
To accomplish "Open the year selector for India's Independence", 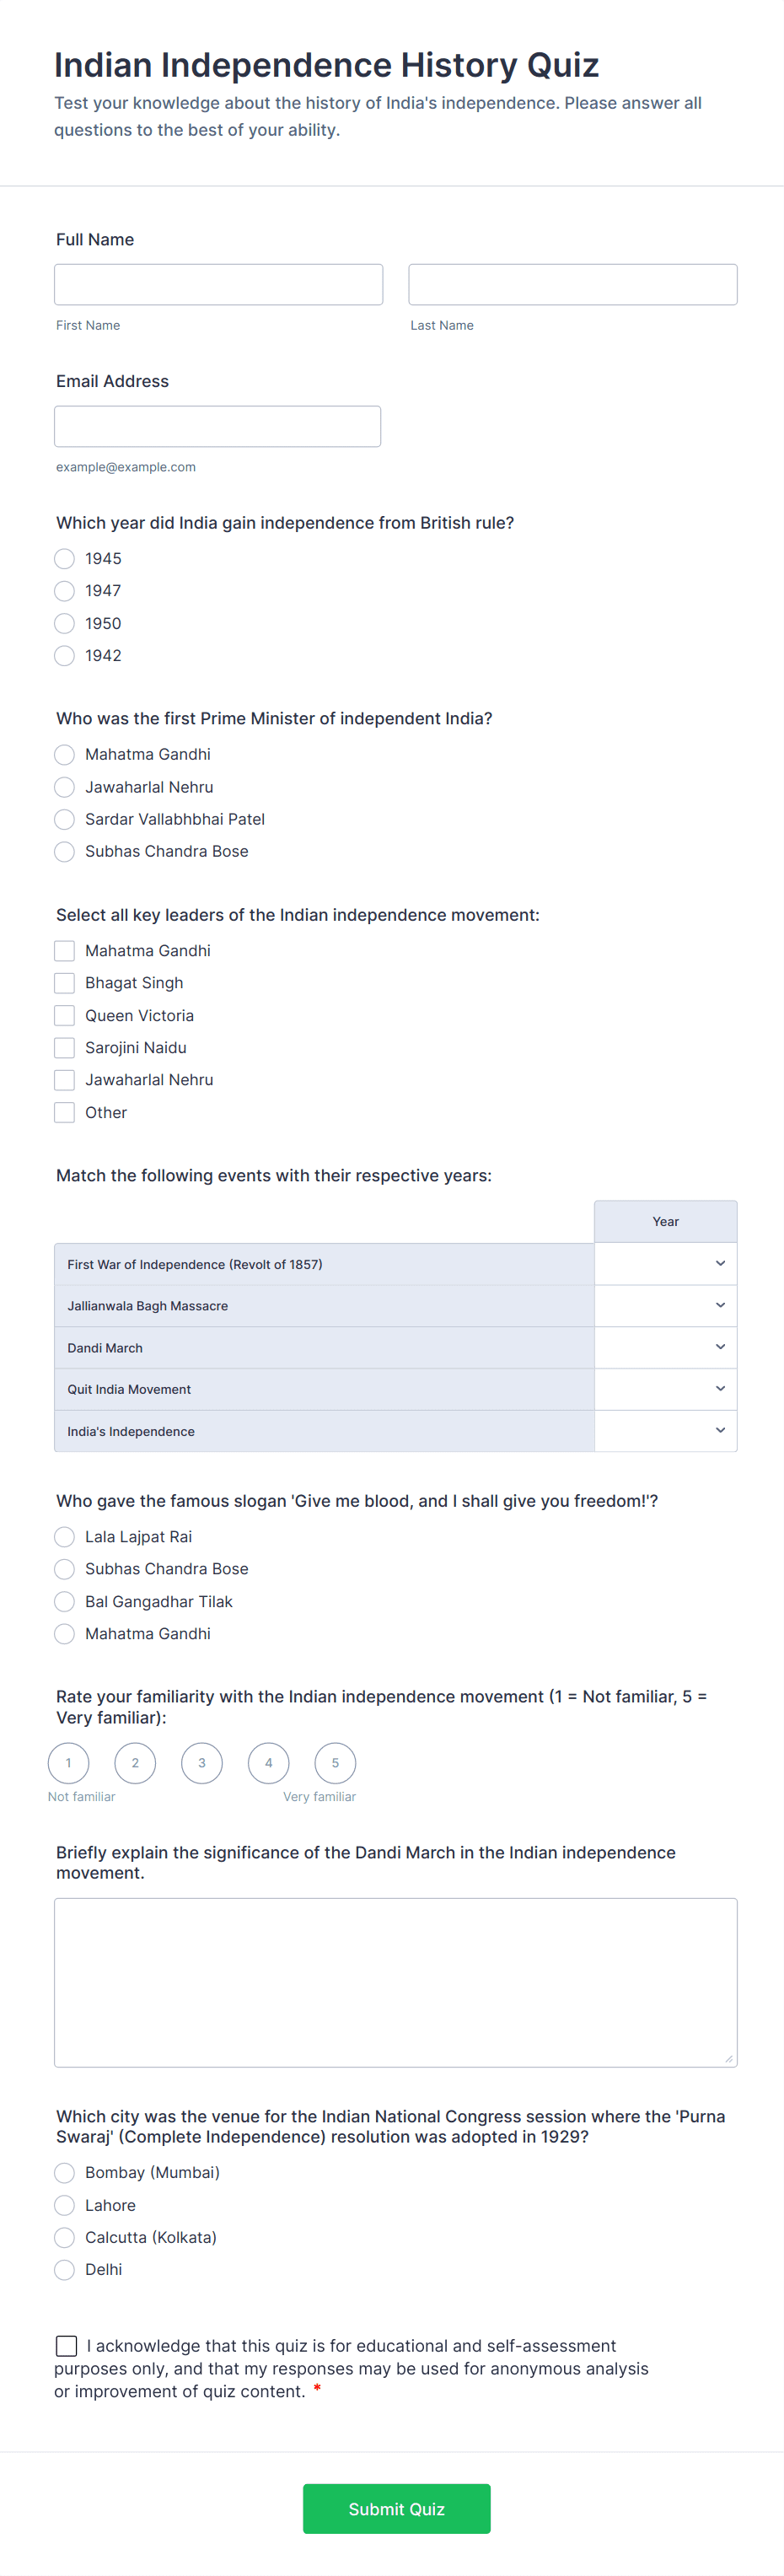I will pyautogui.click(x=665, y=1431).
